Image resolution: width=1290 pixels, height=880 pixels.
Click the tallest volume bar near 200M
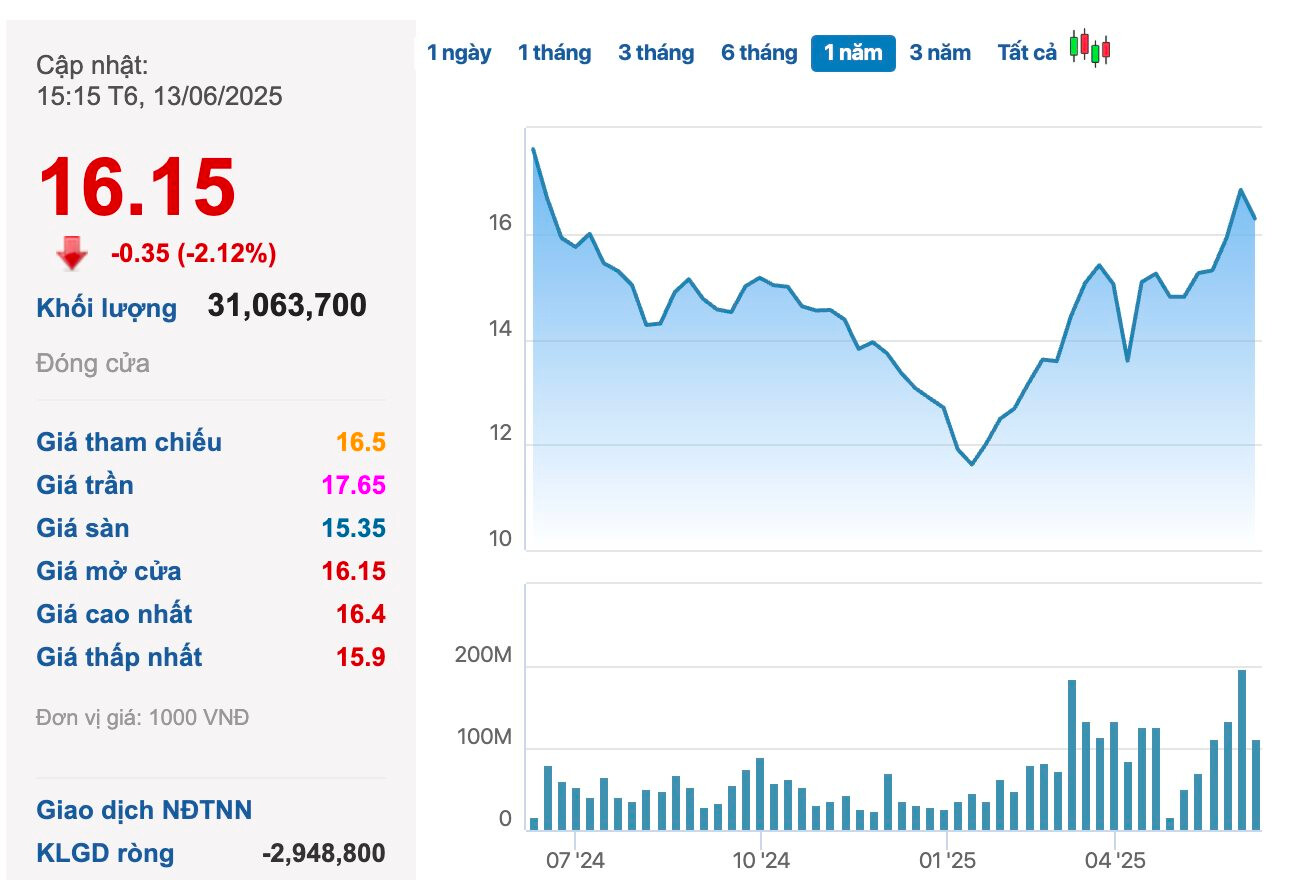[x=1242, y=749]
